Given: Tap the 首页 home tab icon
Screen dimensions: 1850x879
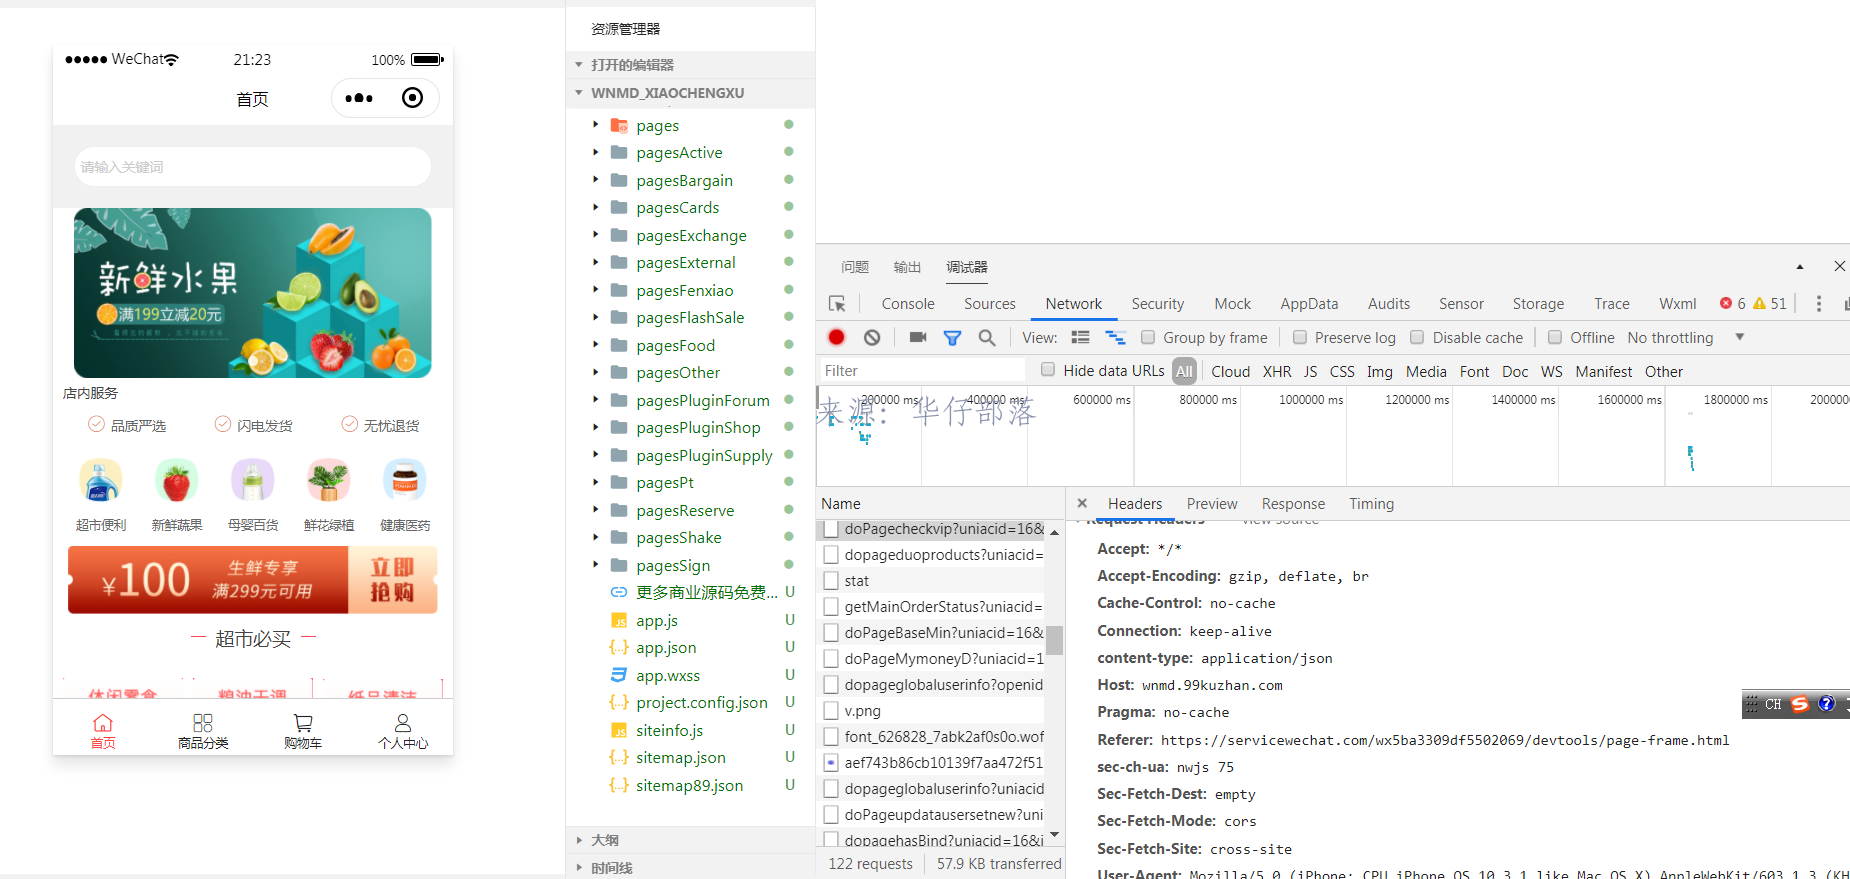Looking at the screenshot, I should (103, 723).
